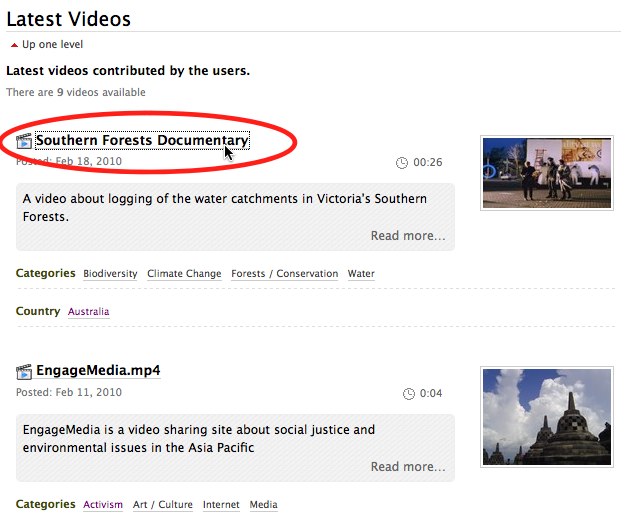Click Read more under Southern Forests description

click(408, 236)
